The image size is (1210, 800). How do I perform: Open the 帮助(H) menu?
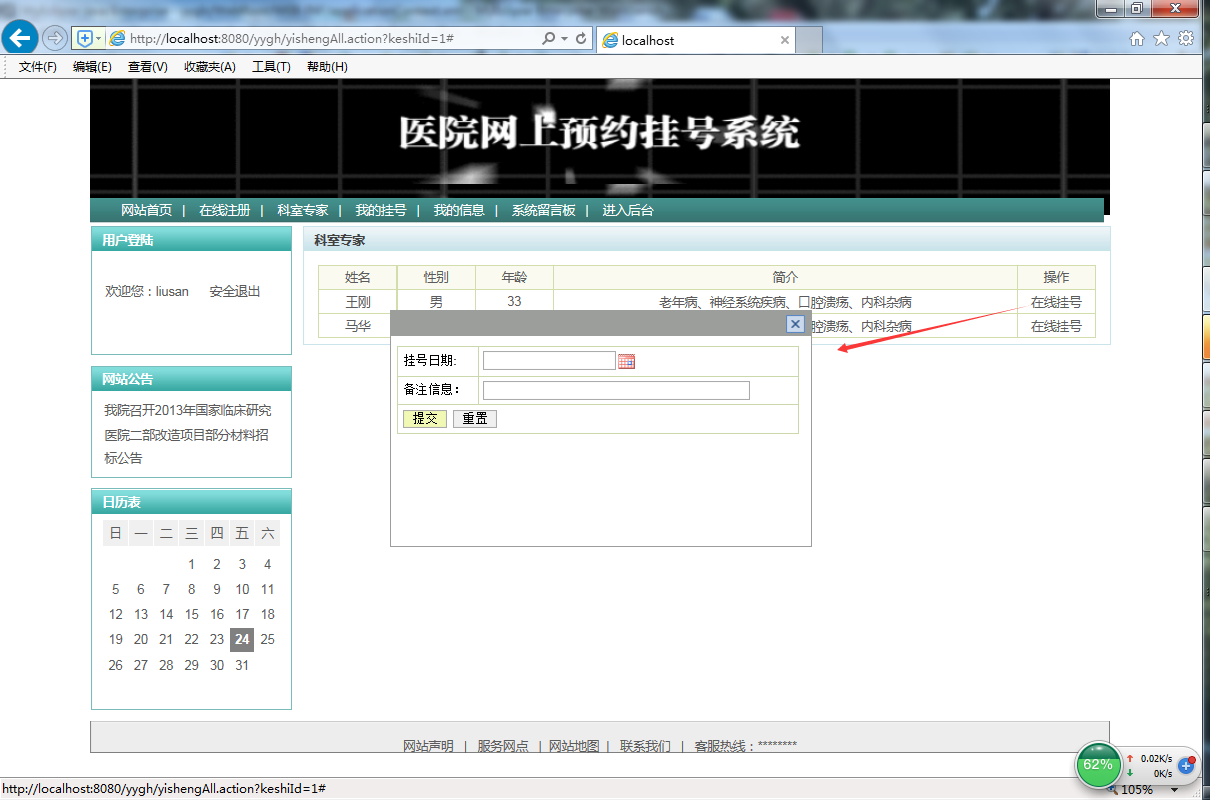[x=327, y=67]
